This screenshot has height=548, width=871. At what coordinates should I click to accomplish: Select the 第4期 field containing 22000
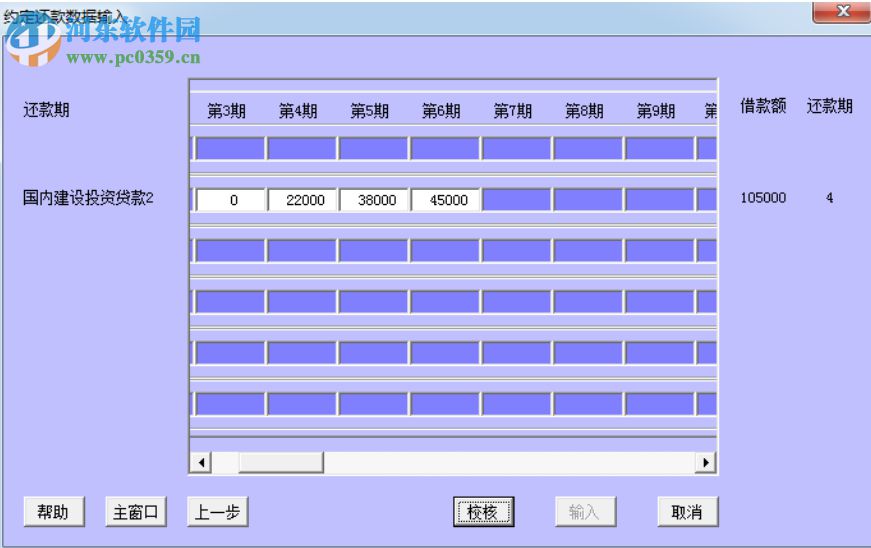tap(302, 200)
